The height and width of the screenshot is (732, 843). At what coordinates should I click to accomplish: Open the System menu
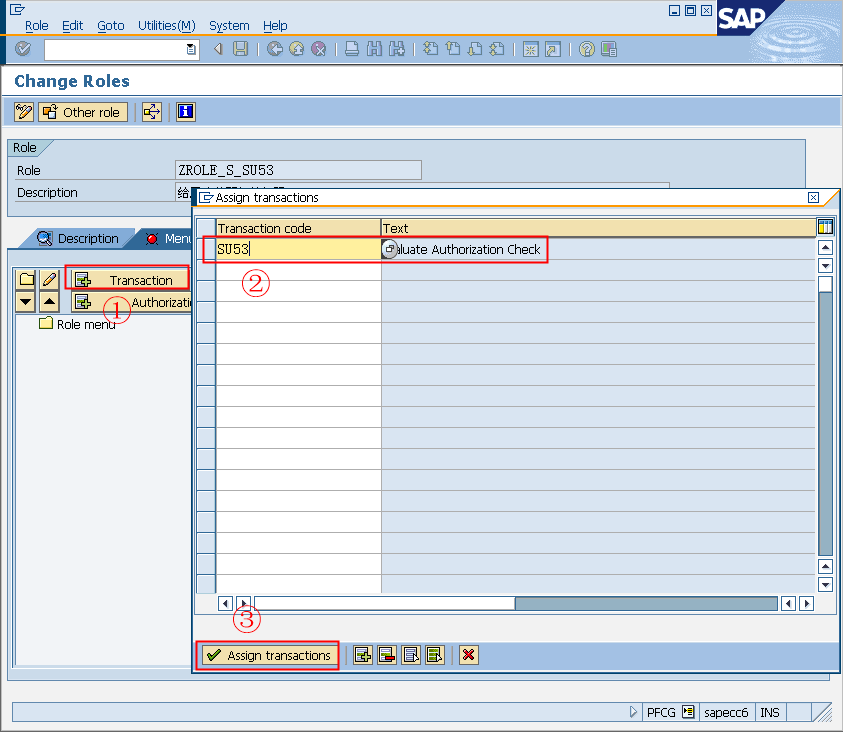click(x=229, y=25)
